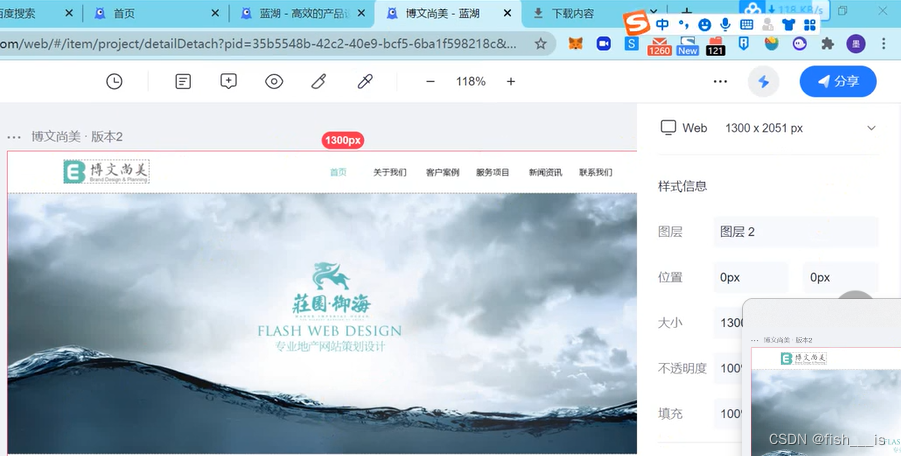Open the three-dot more options in toolbar
This screenshot has width=901, height=456.
[720, 82]
